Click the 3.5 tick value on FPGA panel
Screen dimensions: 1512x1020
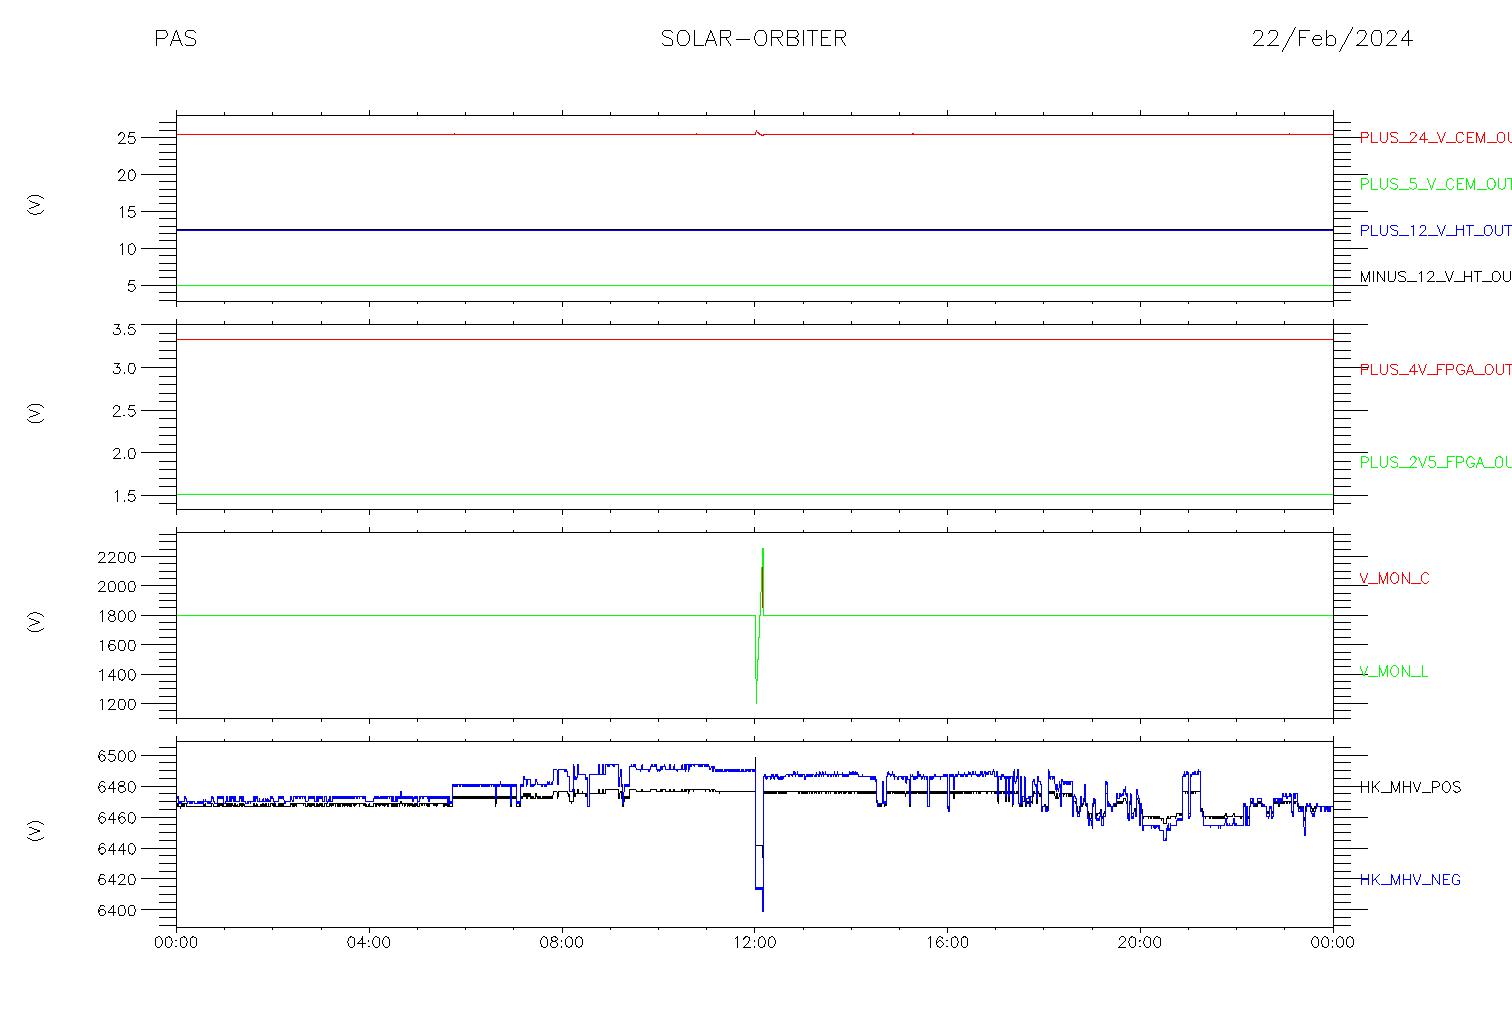click(x=124, y=329)
